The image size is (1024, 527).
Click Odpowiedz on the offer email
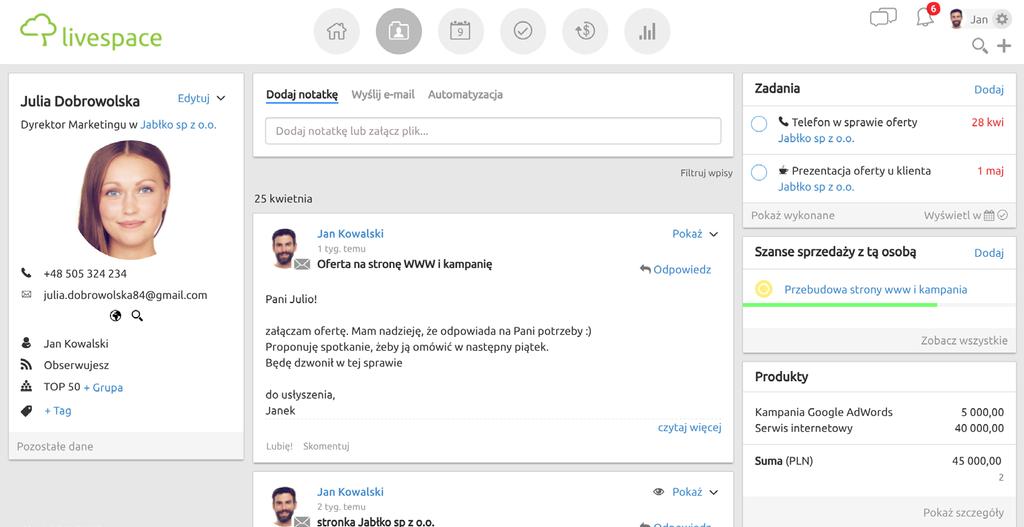point(682,269)
